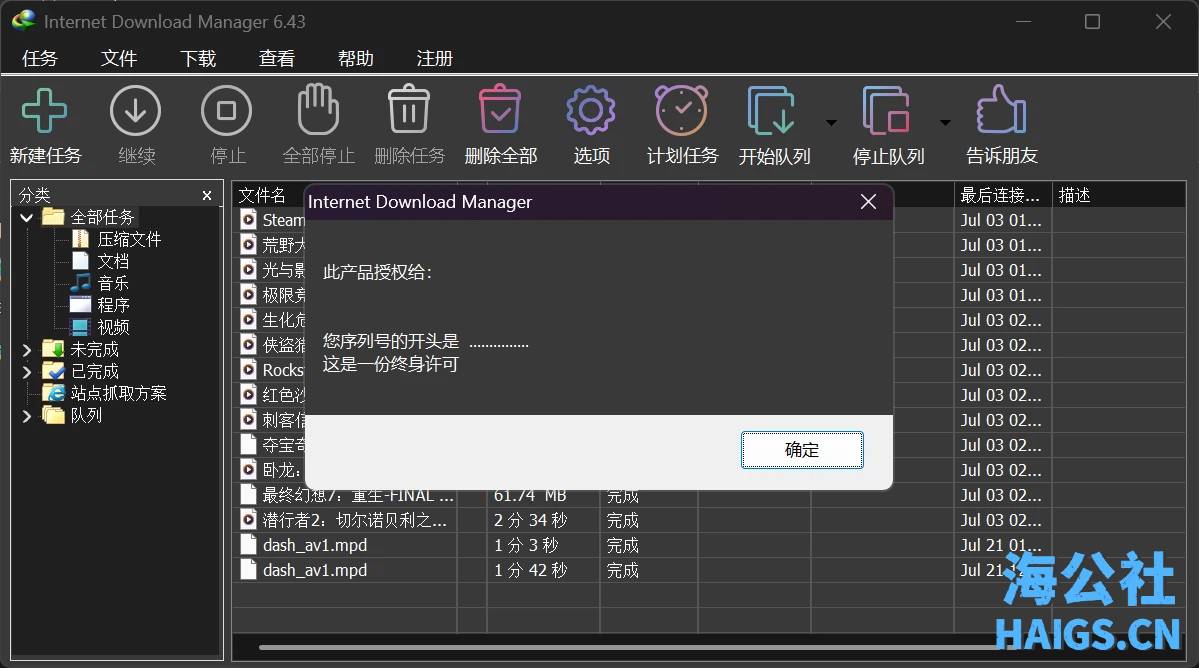Open the Stop Queue dropdown arrow
This screenshot has height=668, width=1199.
tap(945, 122)
